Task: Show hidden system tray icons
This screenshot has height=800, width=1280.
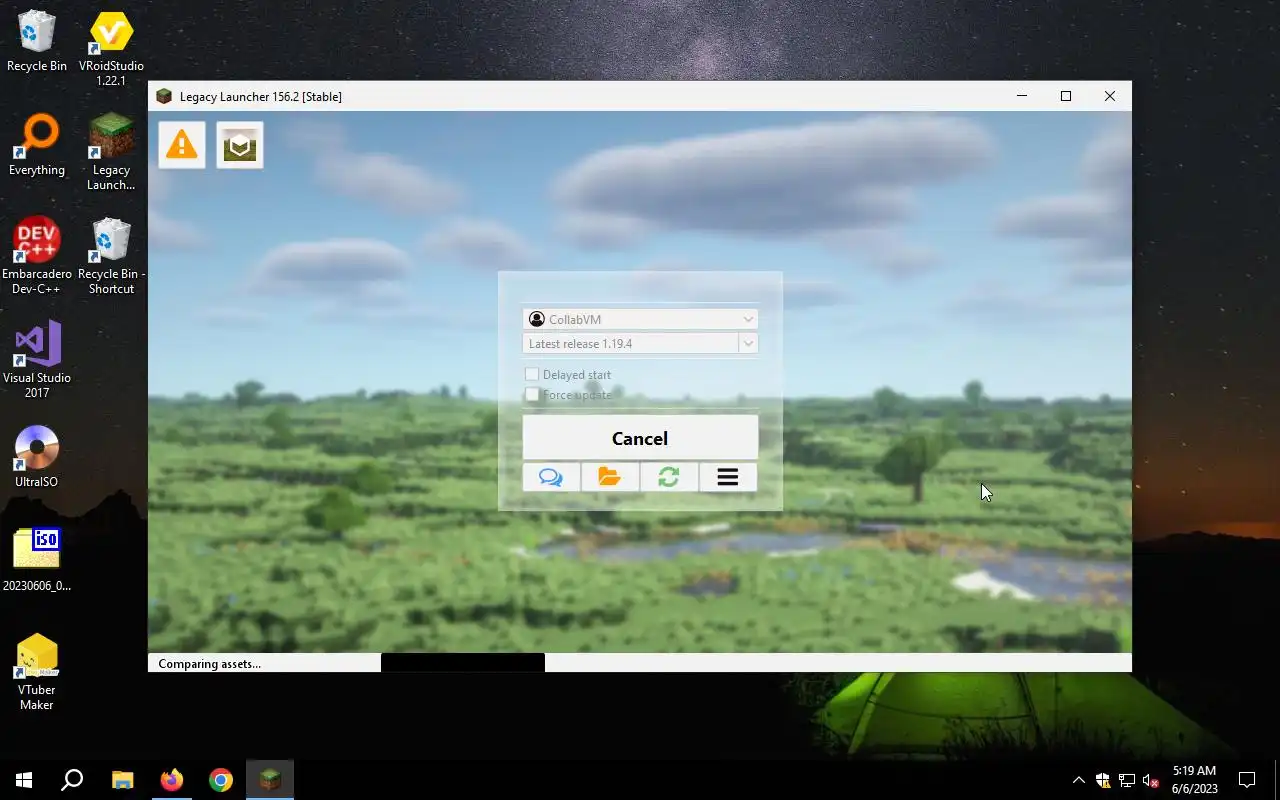Action: coord(1078,780)
